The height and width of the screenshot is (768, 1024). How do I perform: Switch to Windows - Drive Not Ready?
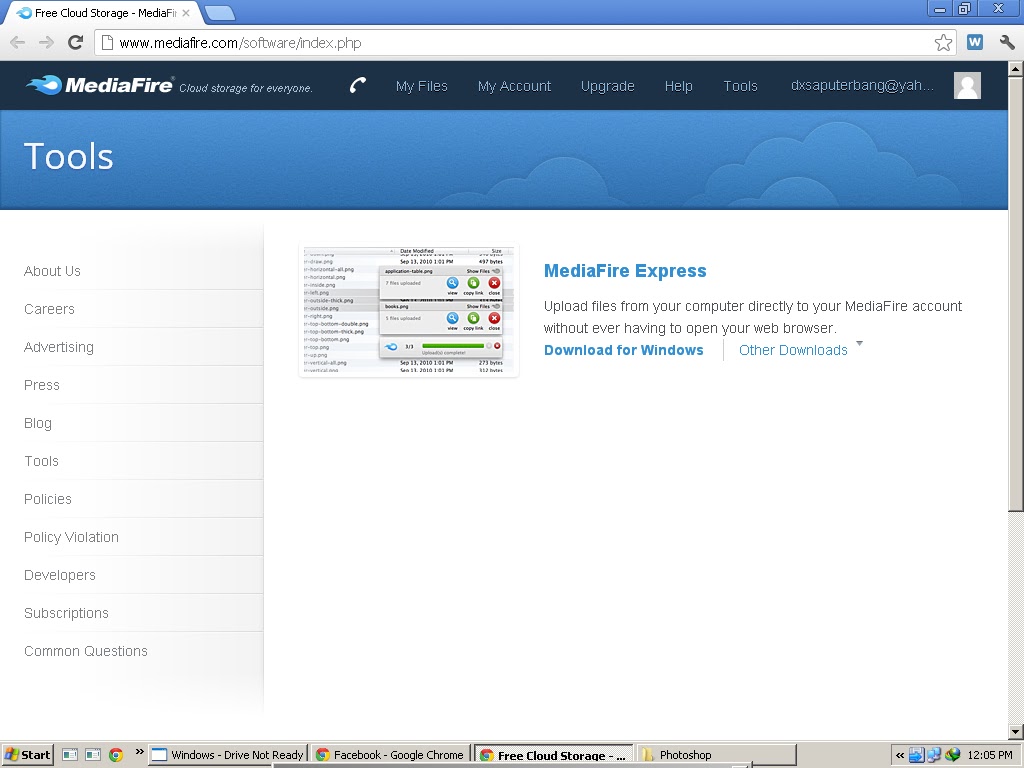coord(228,755)
